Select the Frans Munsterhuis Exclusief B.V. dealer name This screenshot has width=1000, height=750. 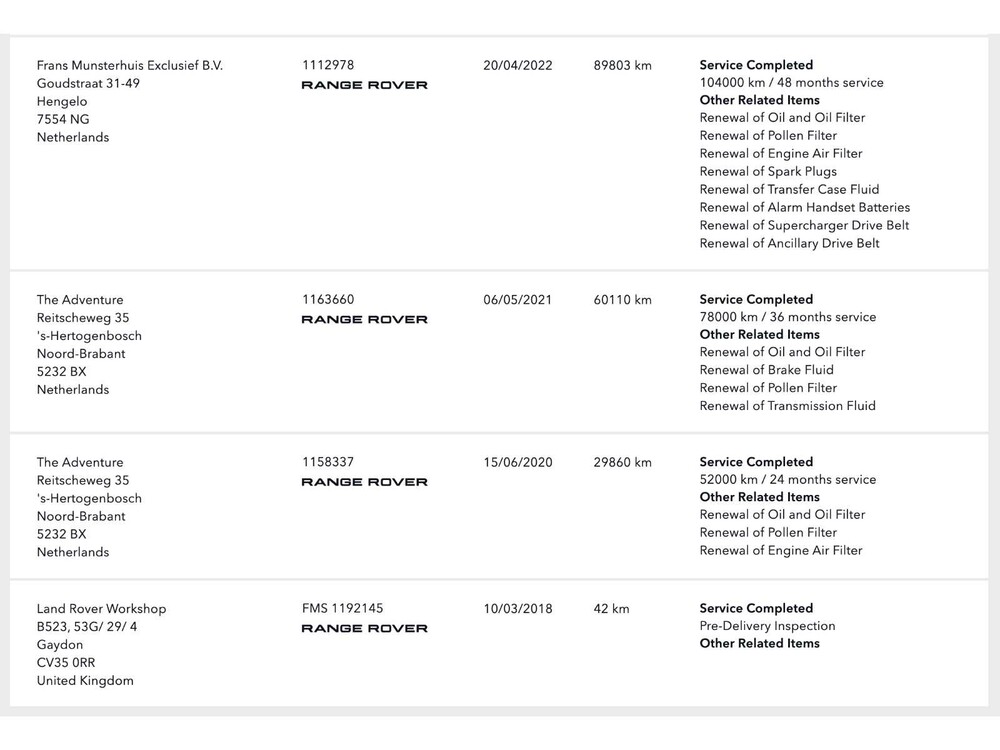[x=130, y=66]
